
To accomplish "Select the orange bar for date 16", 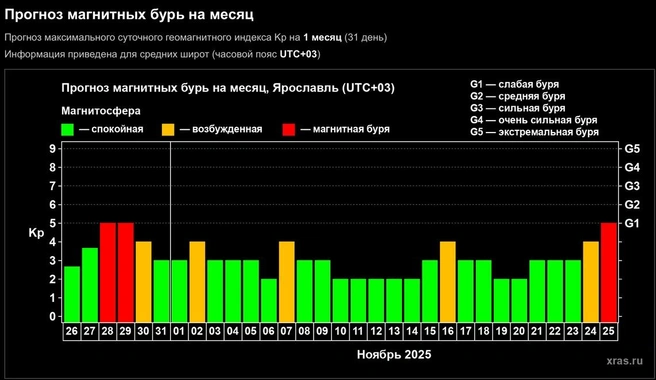I will pyautogui.click(x=448, y=282).
